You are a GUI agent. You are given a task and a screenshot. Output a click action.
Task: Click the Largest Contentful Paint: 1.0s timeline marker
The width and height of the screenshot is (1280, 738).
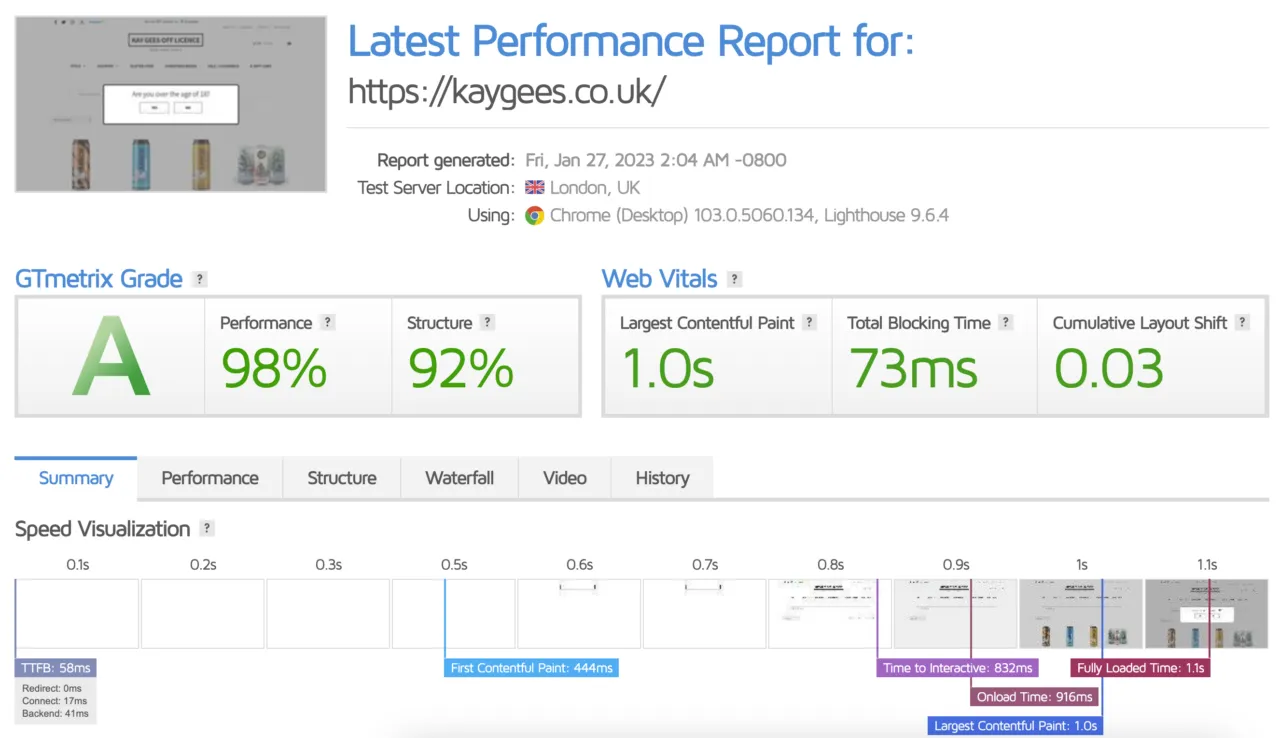(1015, 726)
